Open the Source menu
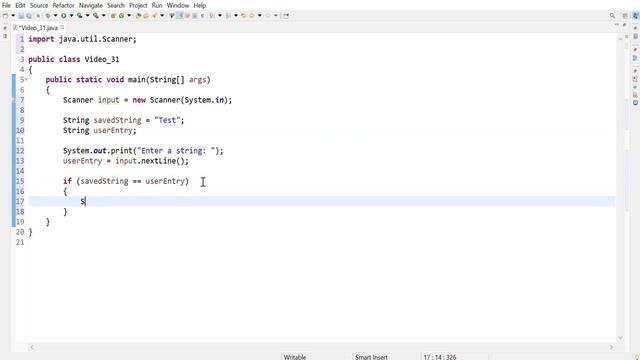640x360 pixels. click(39, 5)
